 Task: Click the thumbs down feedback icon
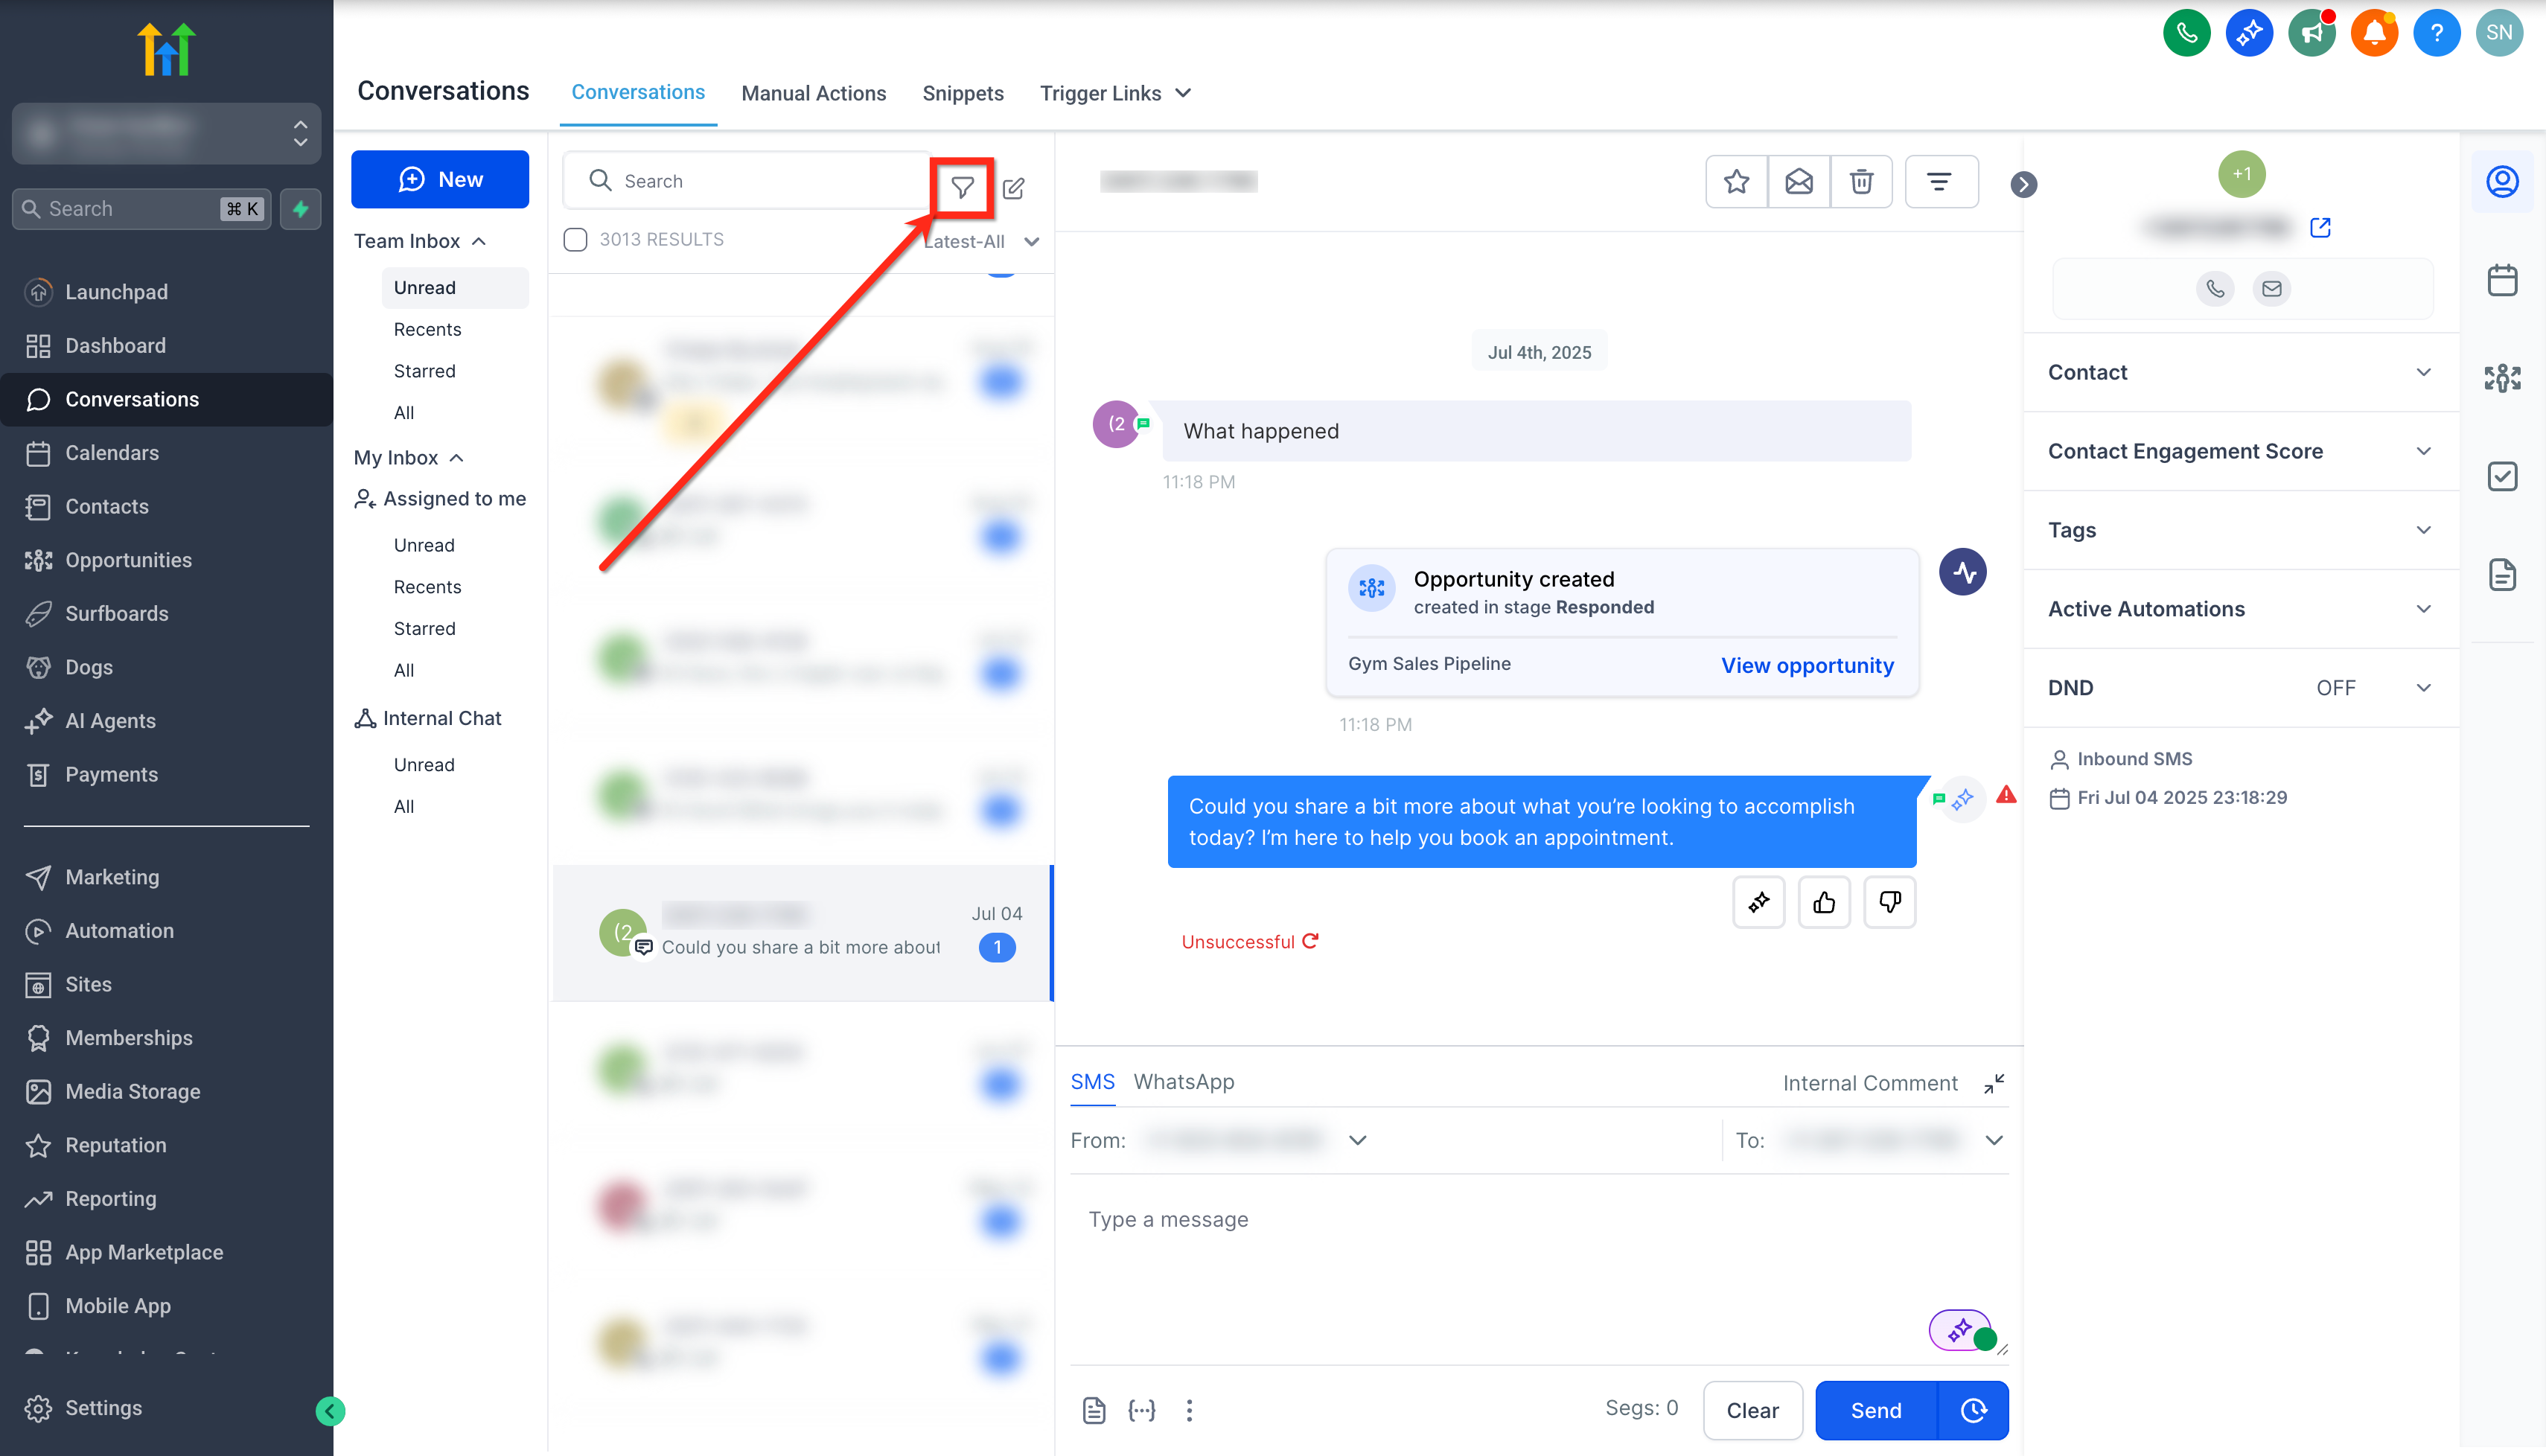(x=1889, y=902)
